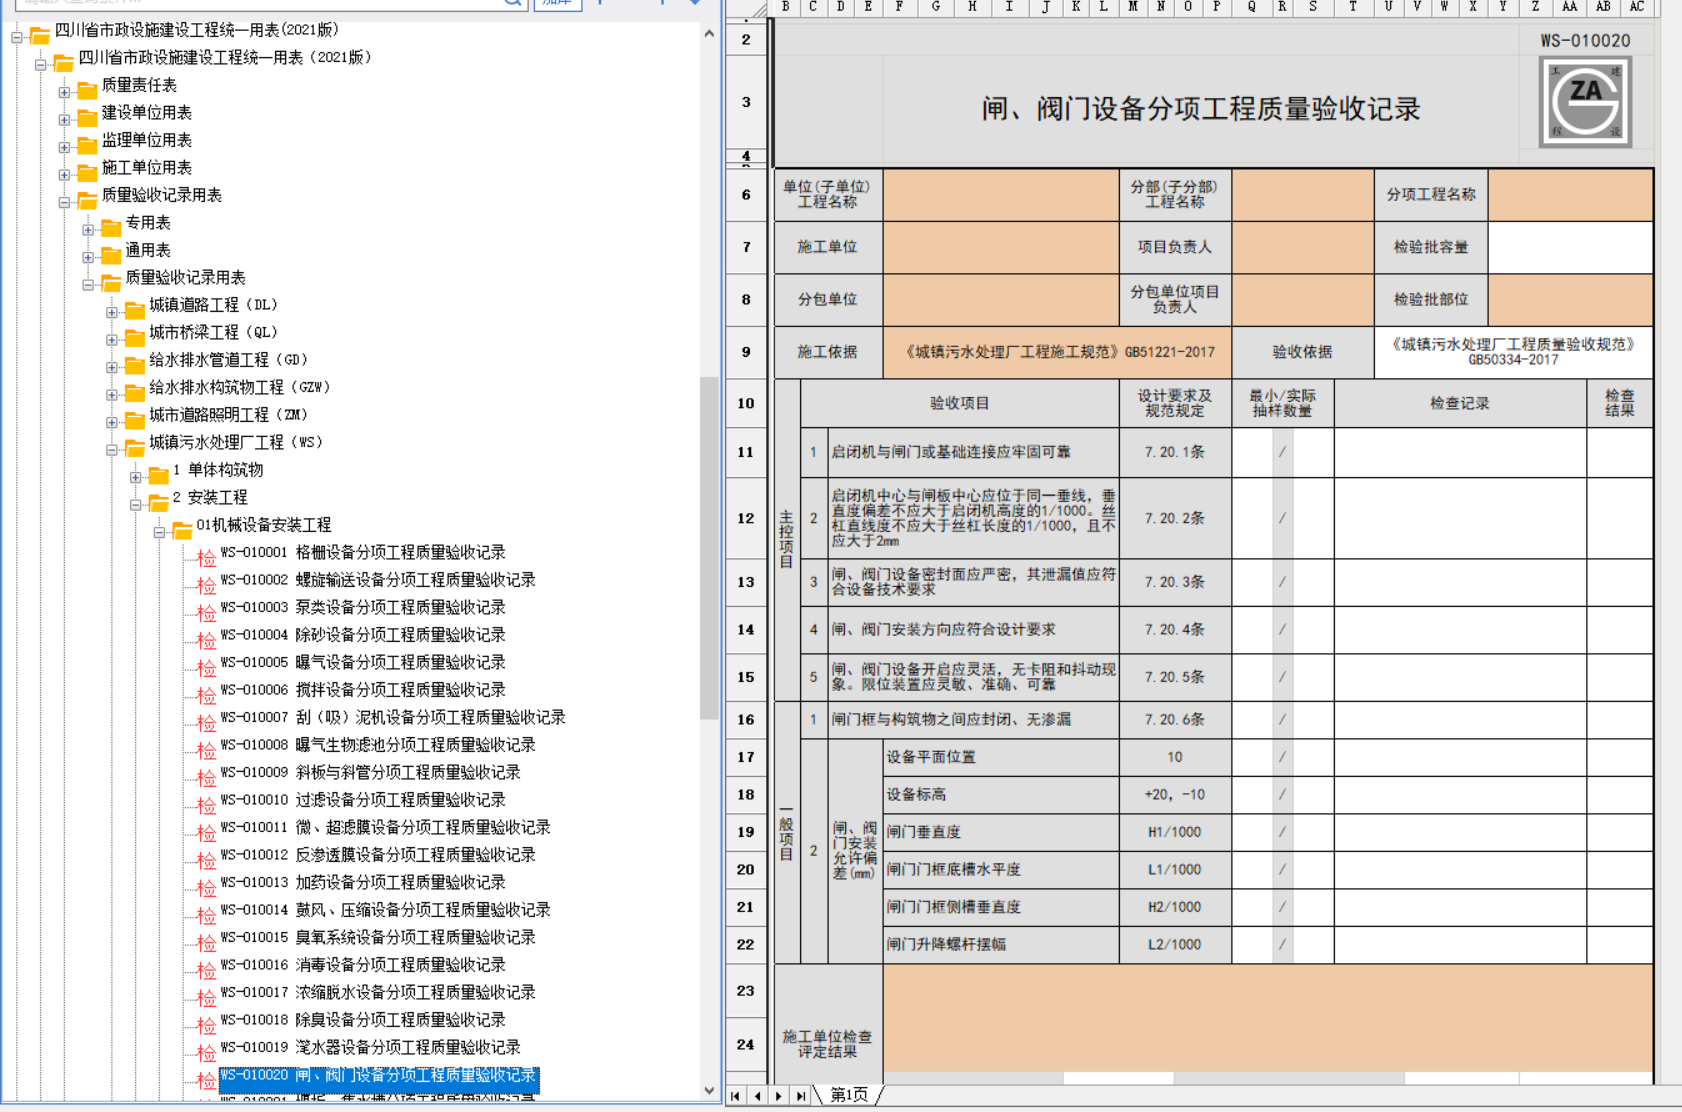Click the 检验批容量 input cell

click(1570, 247)
